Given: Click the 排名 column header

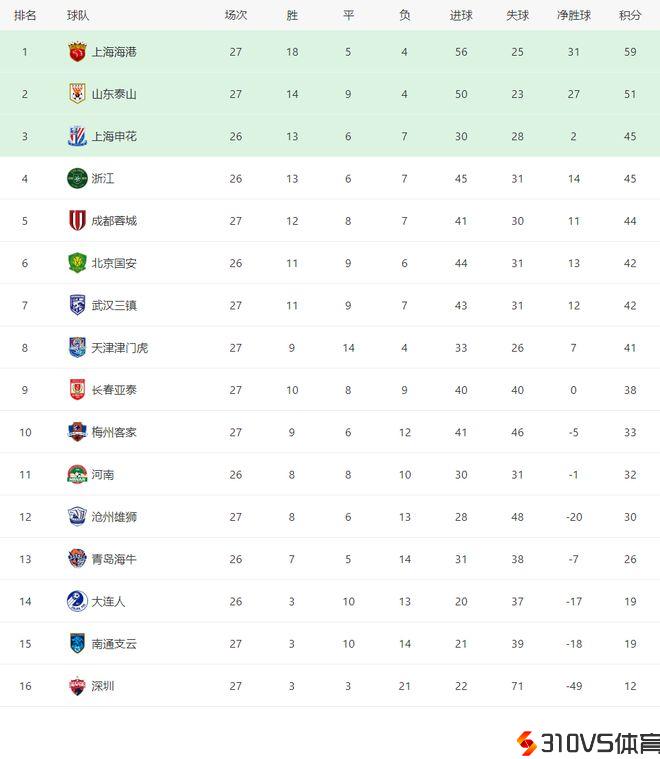Looking at the screenshot, I should coord(25,15).
